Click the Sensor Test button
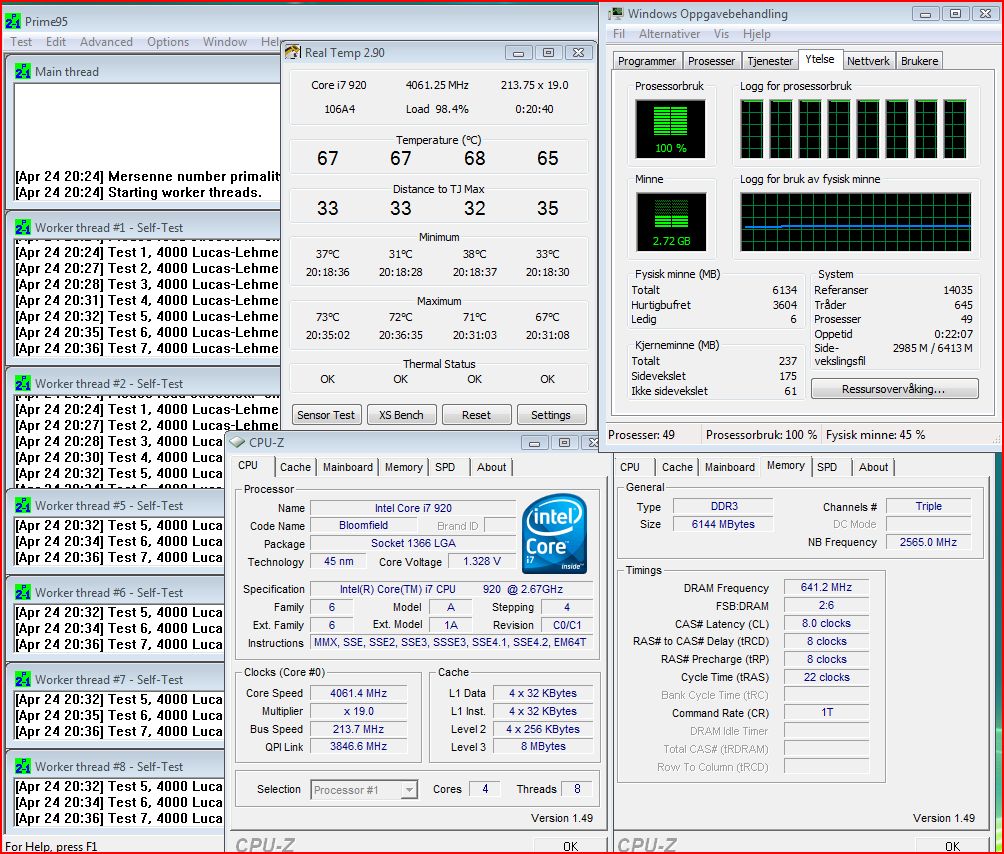 pos(326,415)
